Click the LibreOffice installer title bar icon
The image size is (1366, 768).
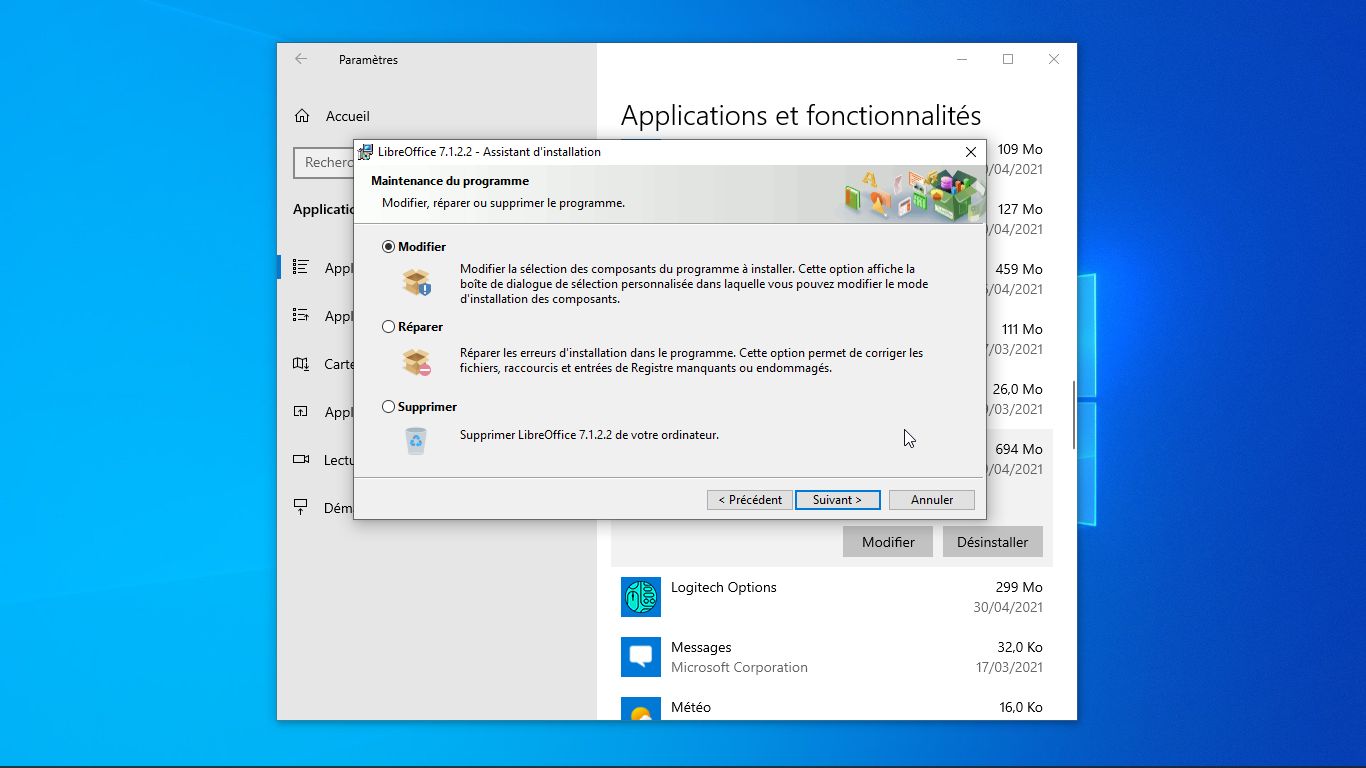[366, 152]
